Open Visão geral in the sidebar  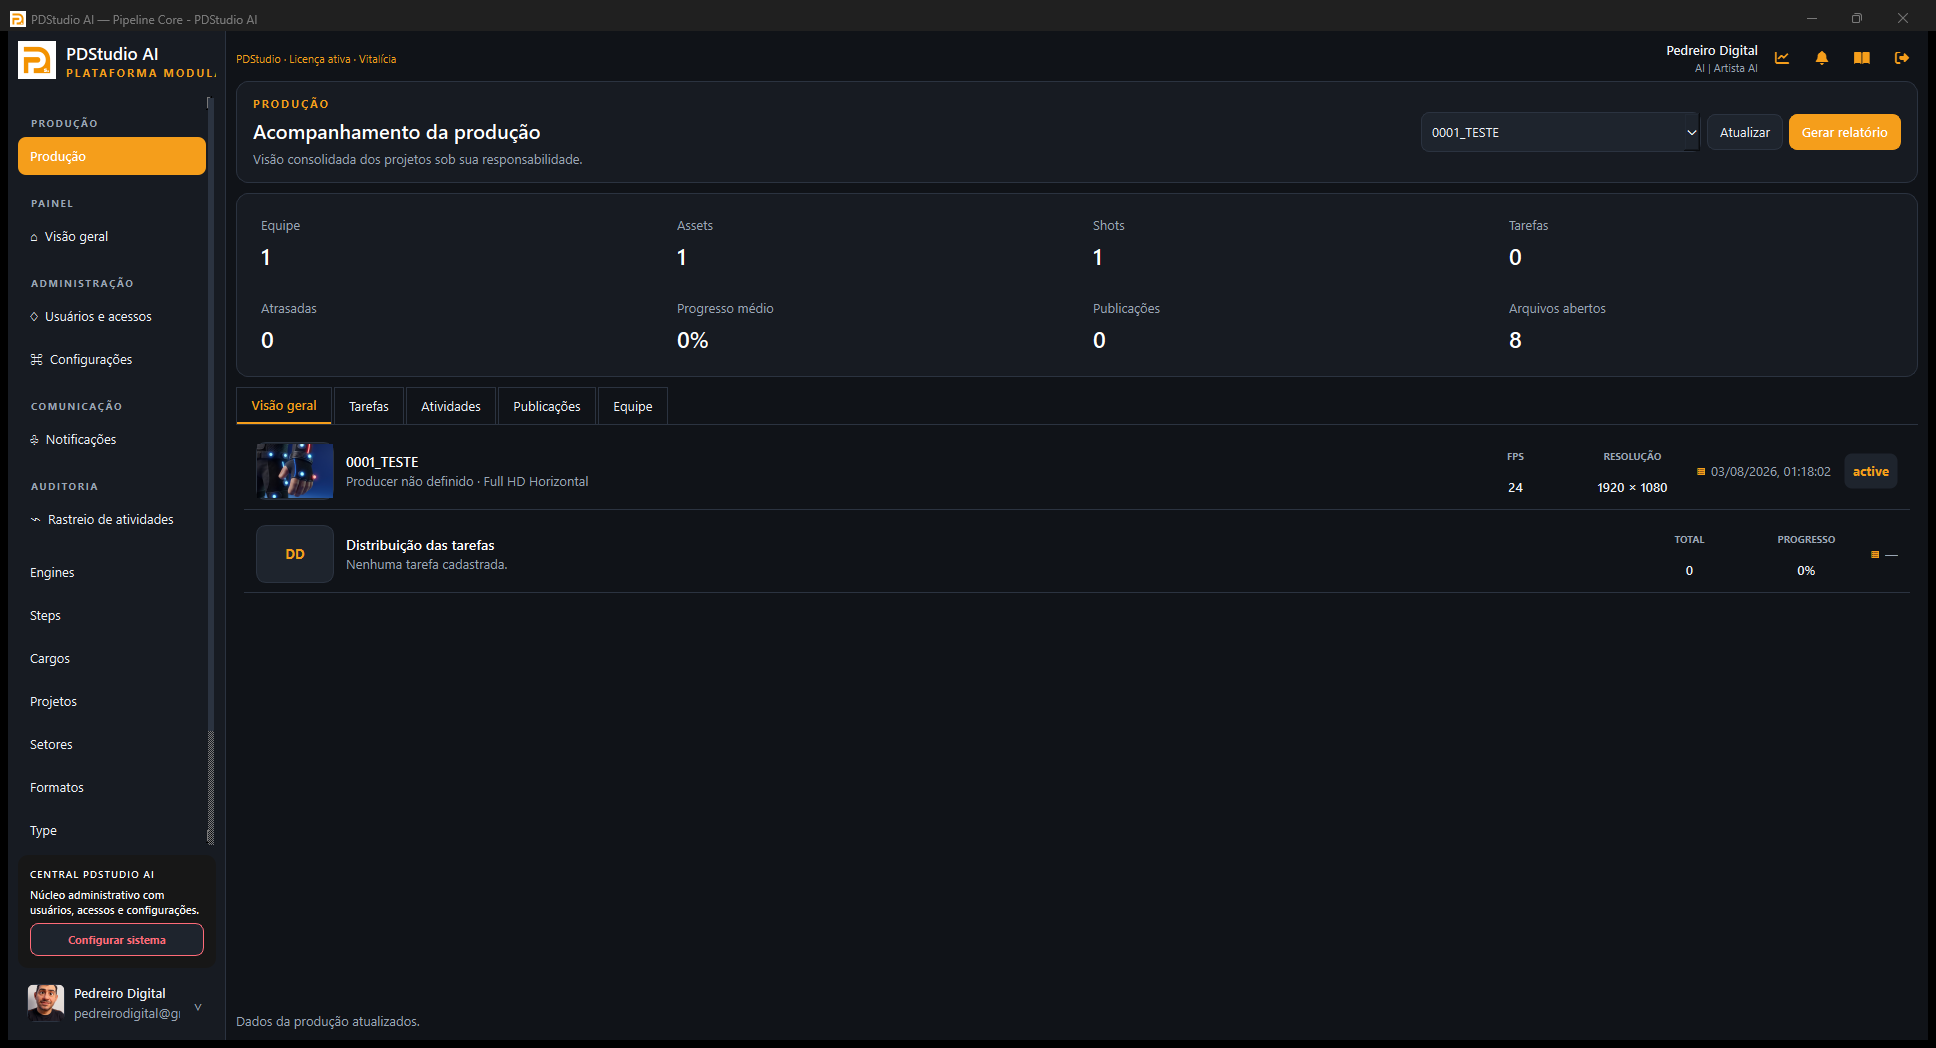click(x=112, y=236)
